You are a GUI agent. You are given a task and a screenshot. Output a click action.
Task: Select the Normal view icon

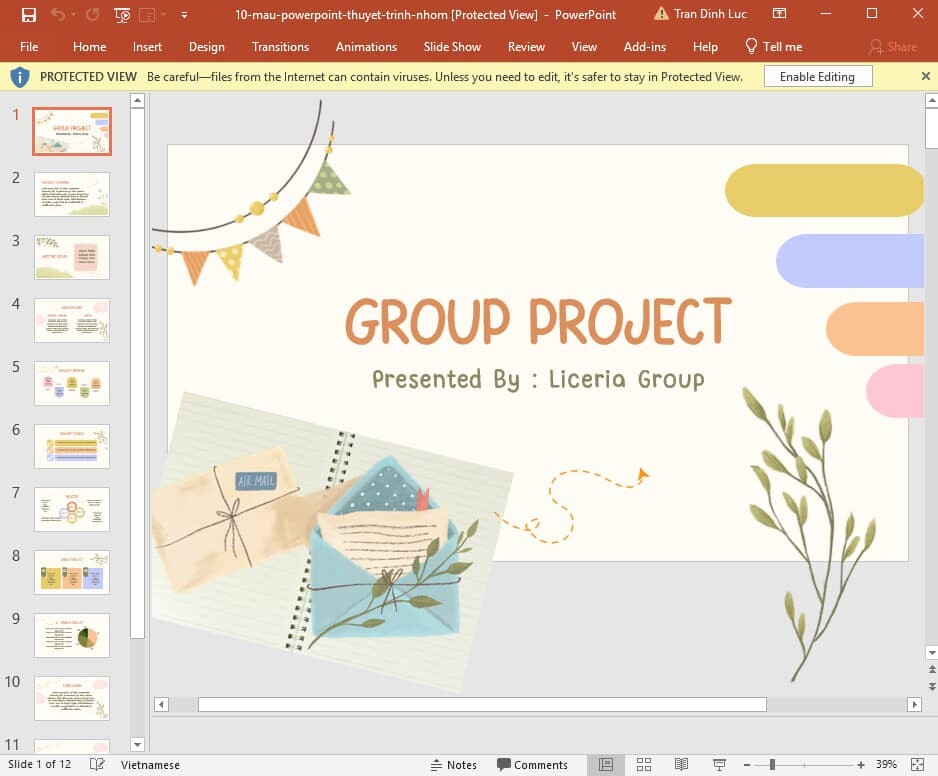click(x=605, y=764)
